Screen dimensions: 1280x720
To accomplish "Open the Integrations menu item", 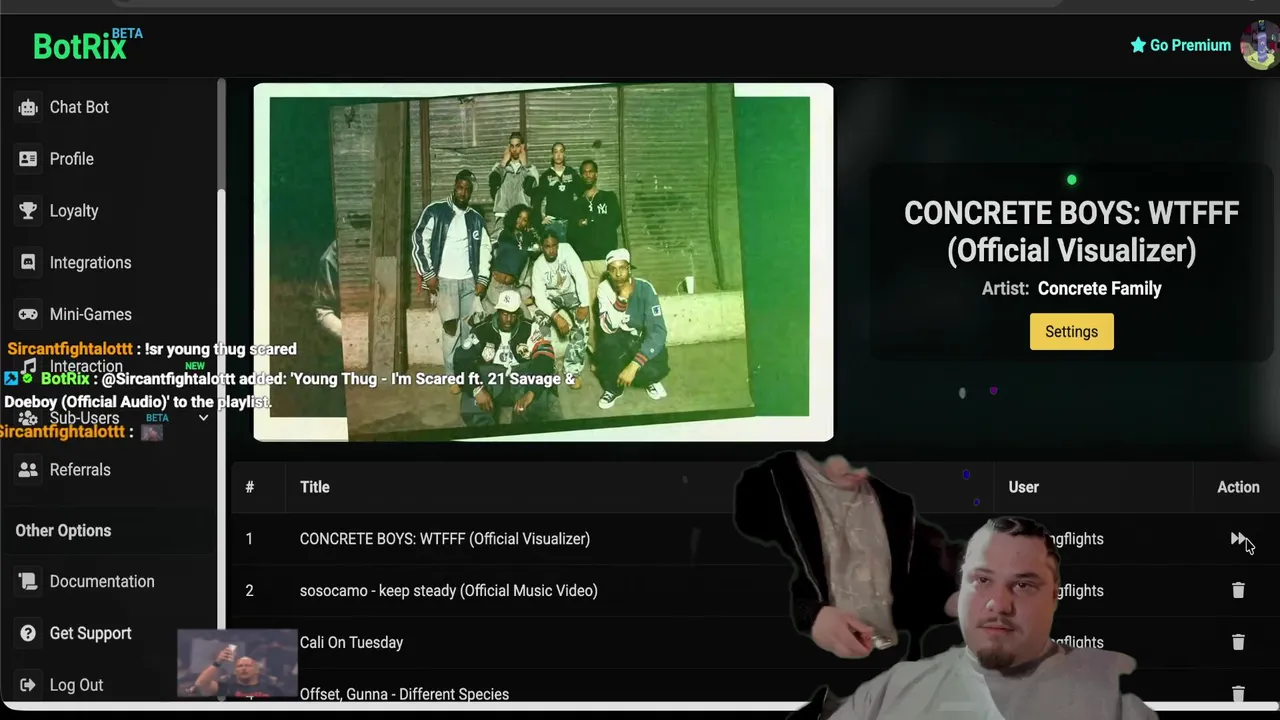I will pyautogui.click(x=91, y=262).
